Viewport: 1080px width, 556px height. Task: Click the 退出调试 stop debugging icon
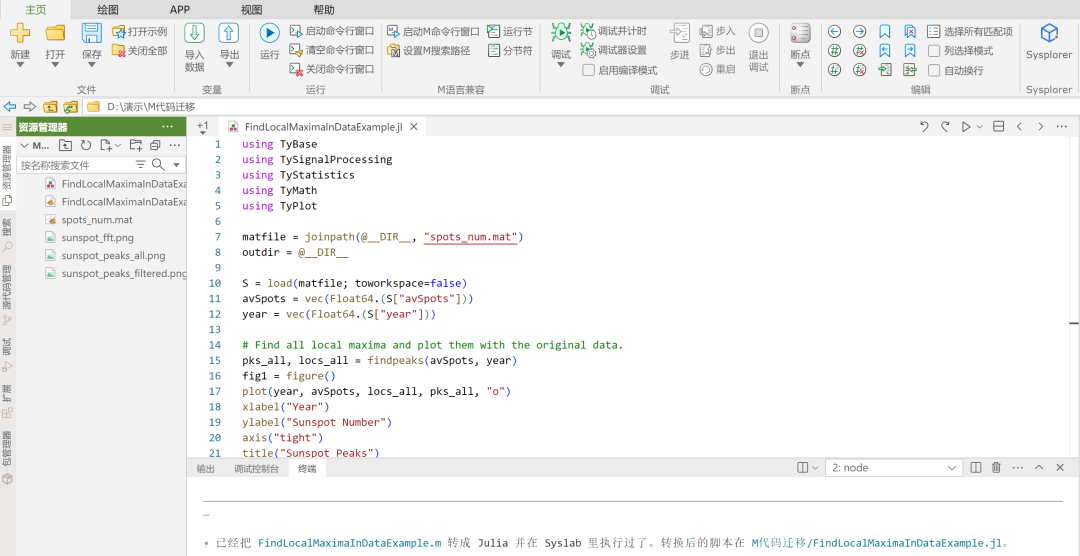758,33
